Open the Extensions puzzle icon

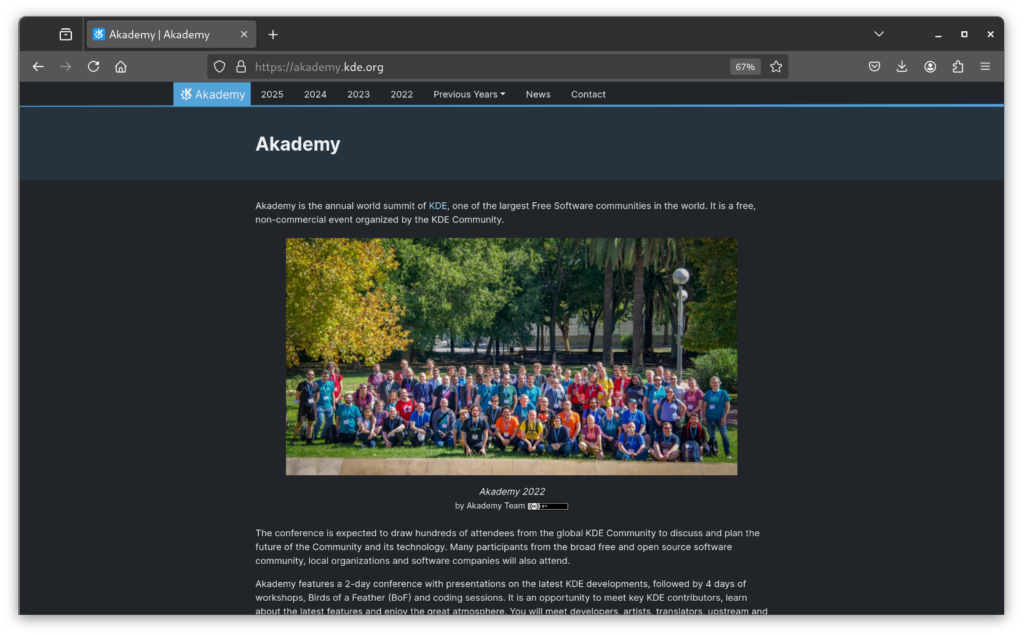tap(958, 67)
